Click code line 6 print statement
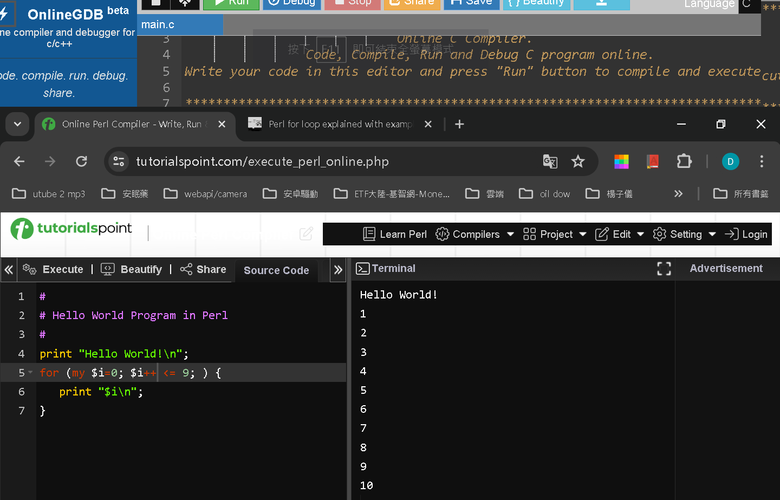Screen dimensions: 780x500 (x=101, y=392)
